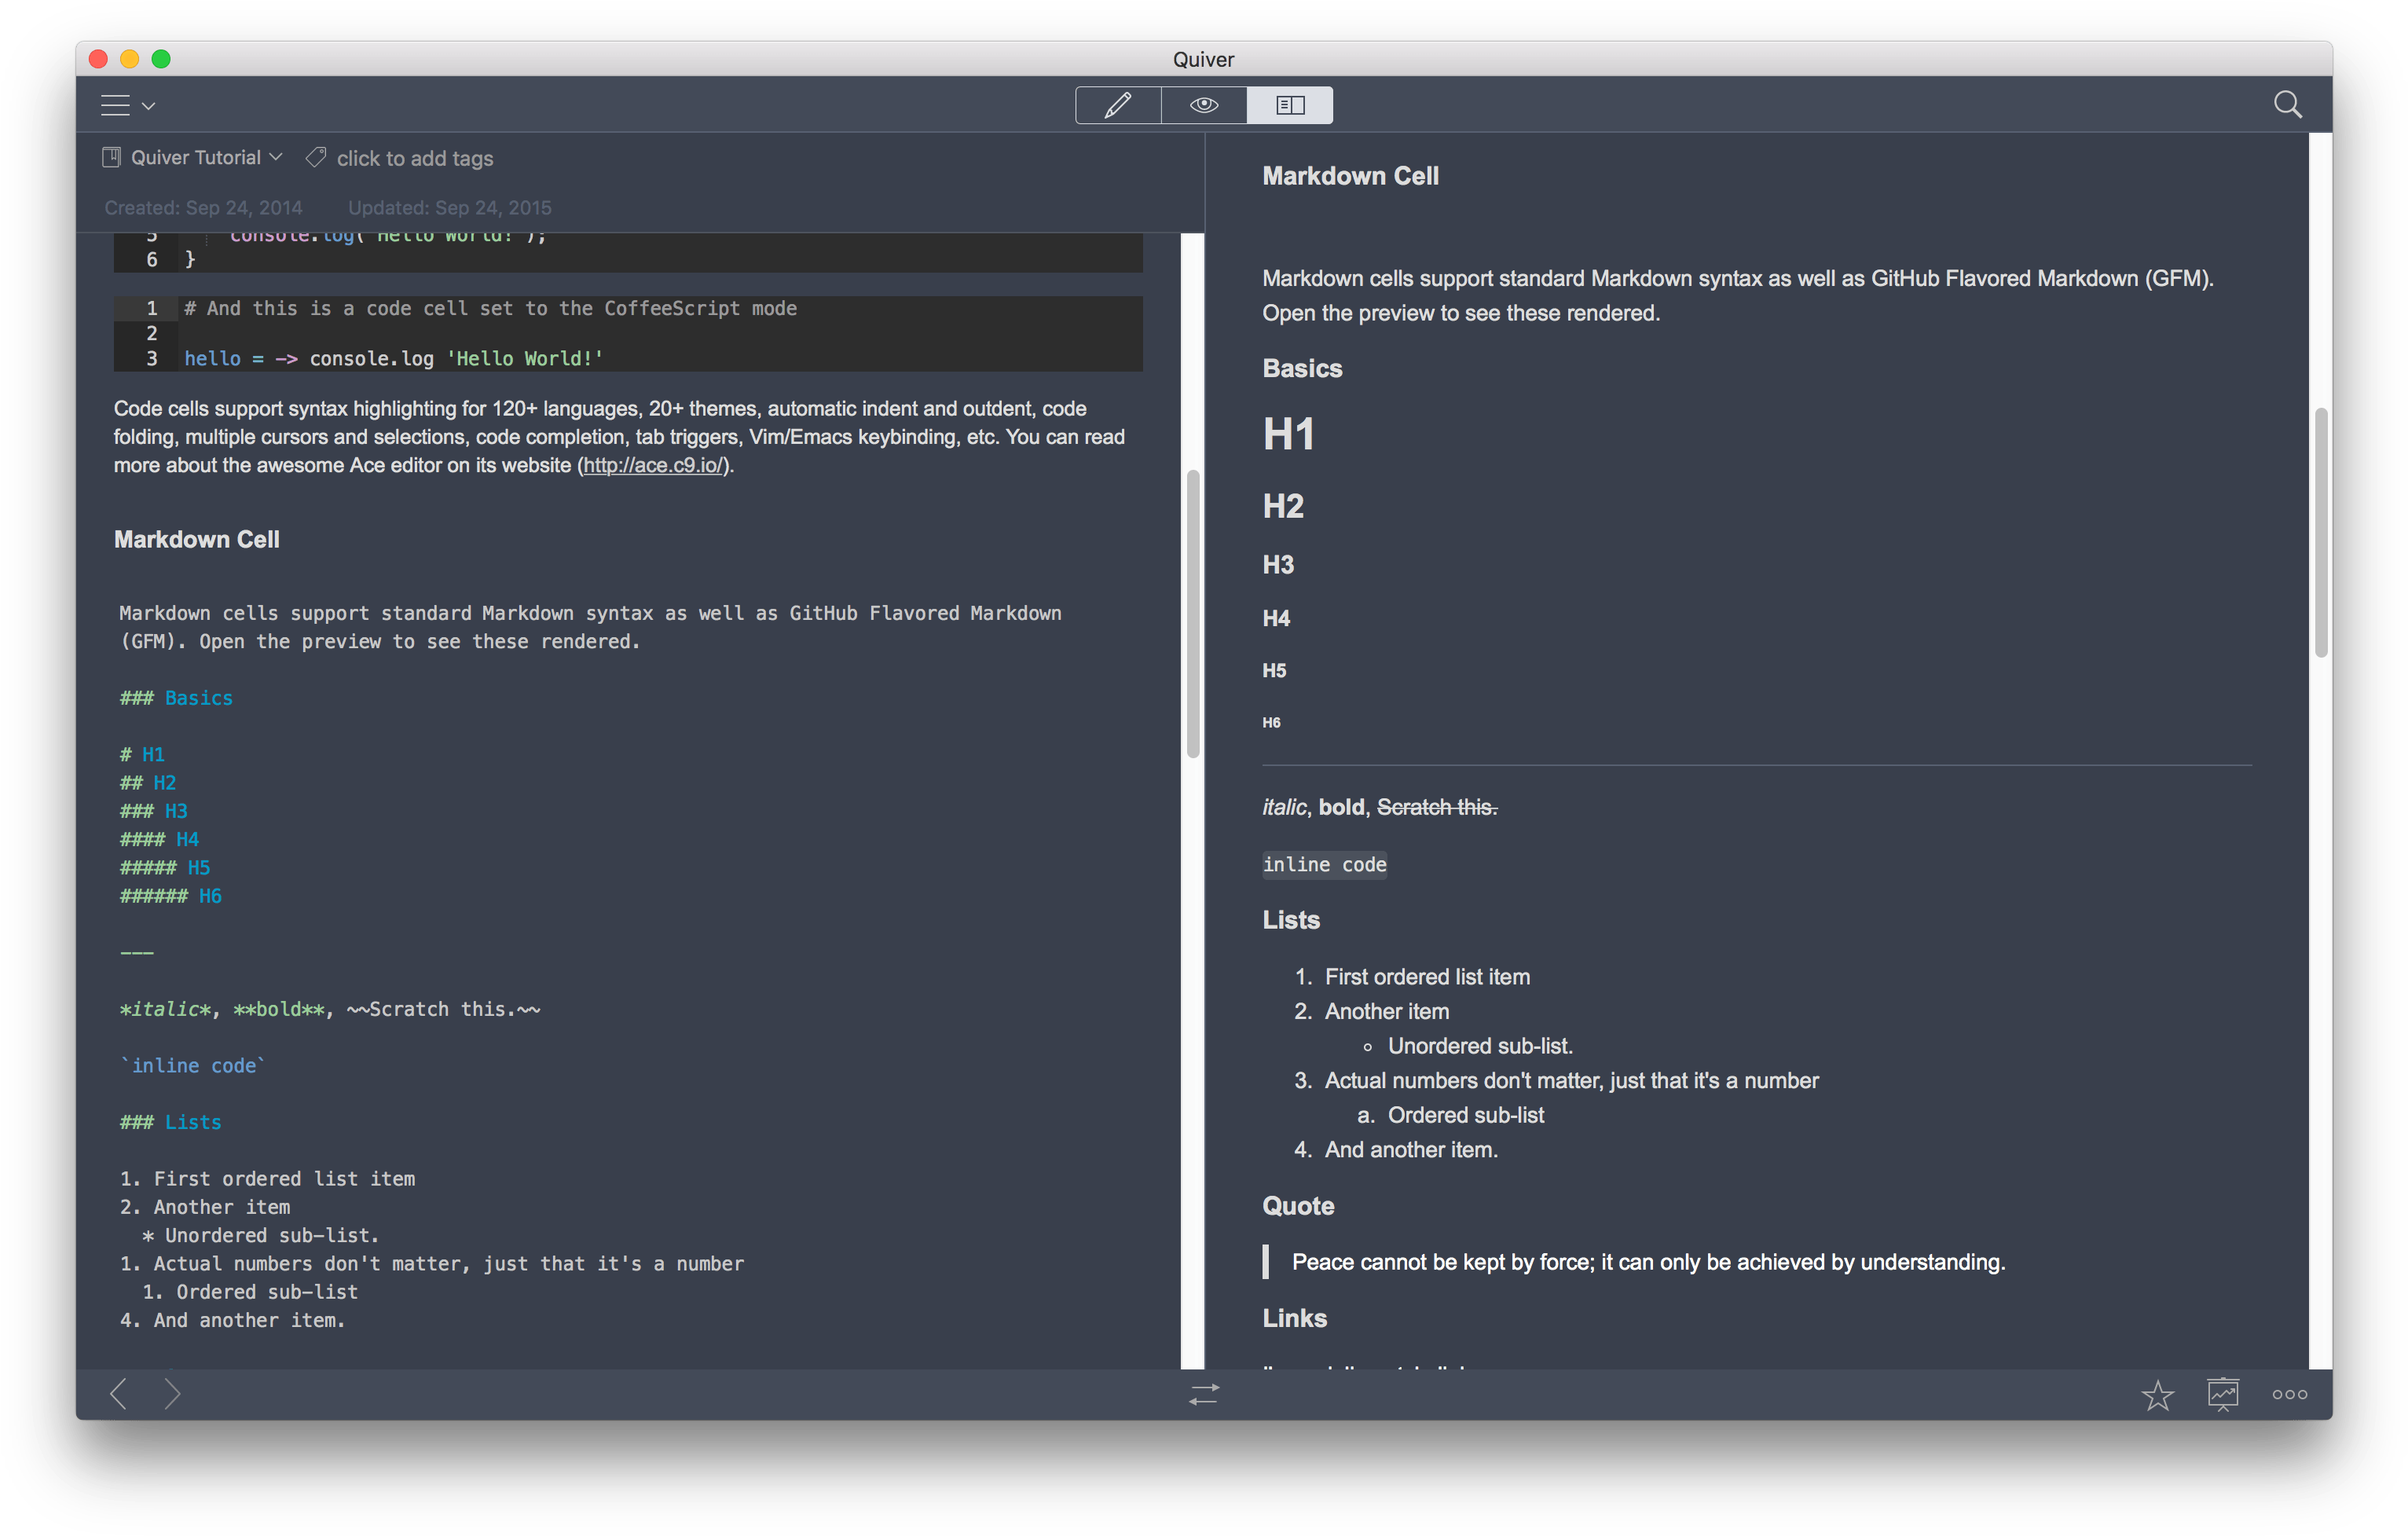Toggle side-by-side split view mode

[x=1290, y=105]
